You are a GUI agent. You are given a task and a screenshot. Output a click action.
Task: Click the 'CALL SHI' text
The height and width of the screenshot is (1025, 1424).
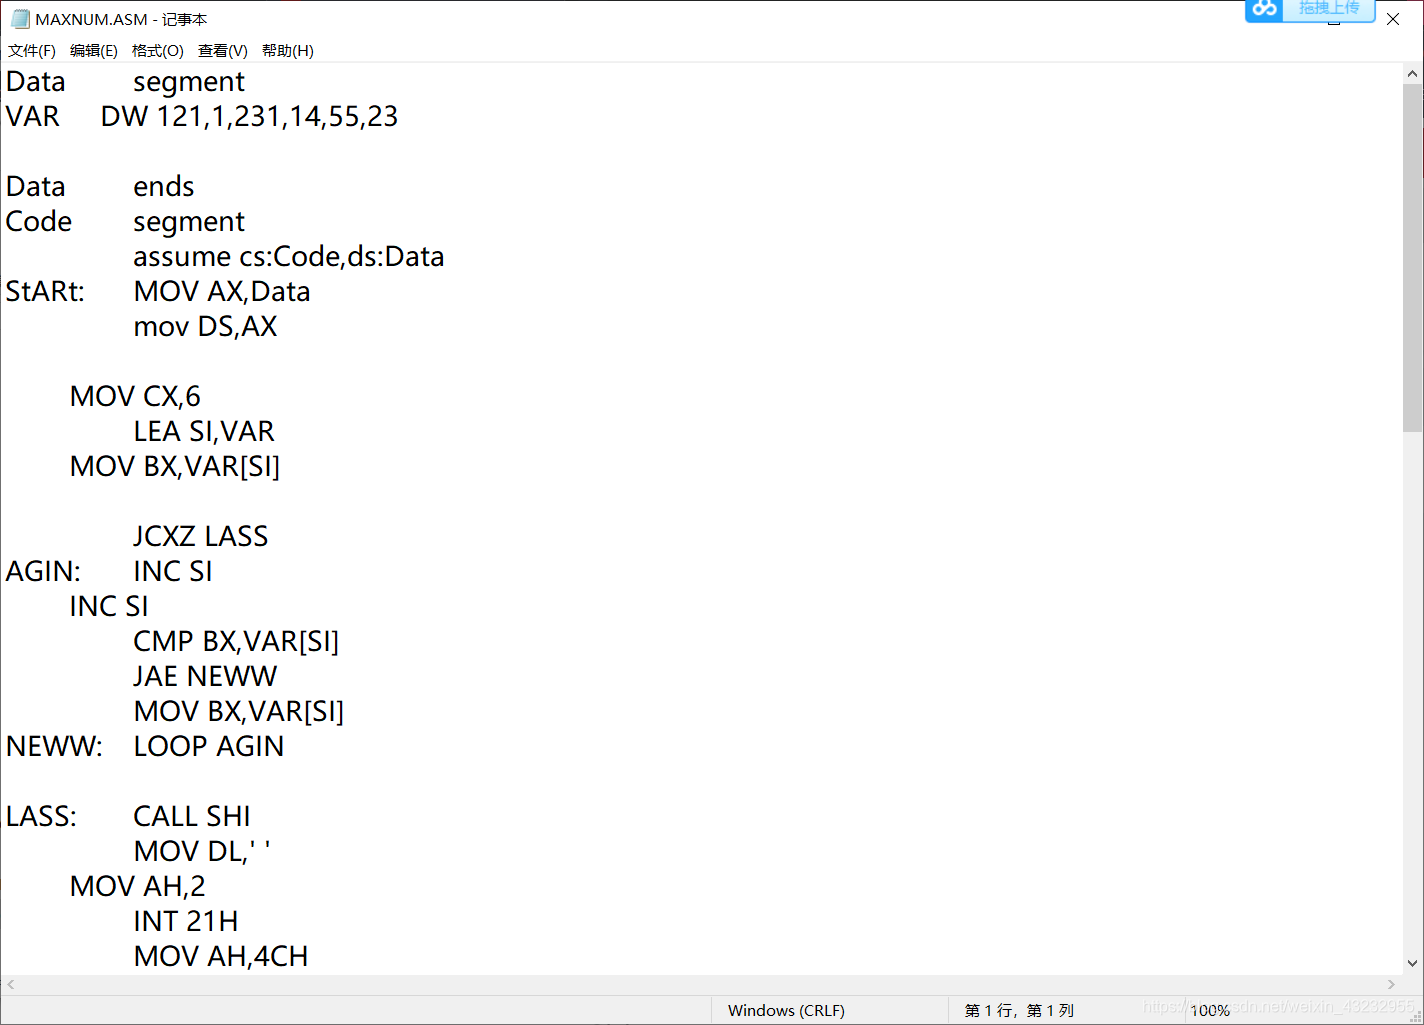192,817
